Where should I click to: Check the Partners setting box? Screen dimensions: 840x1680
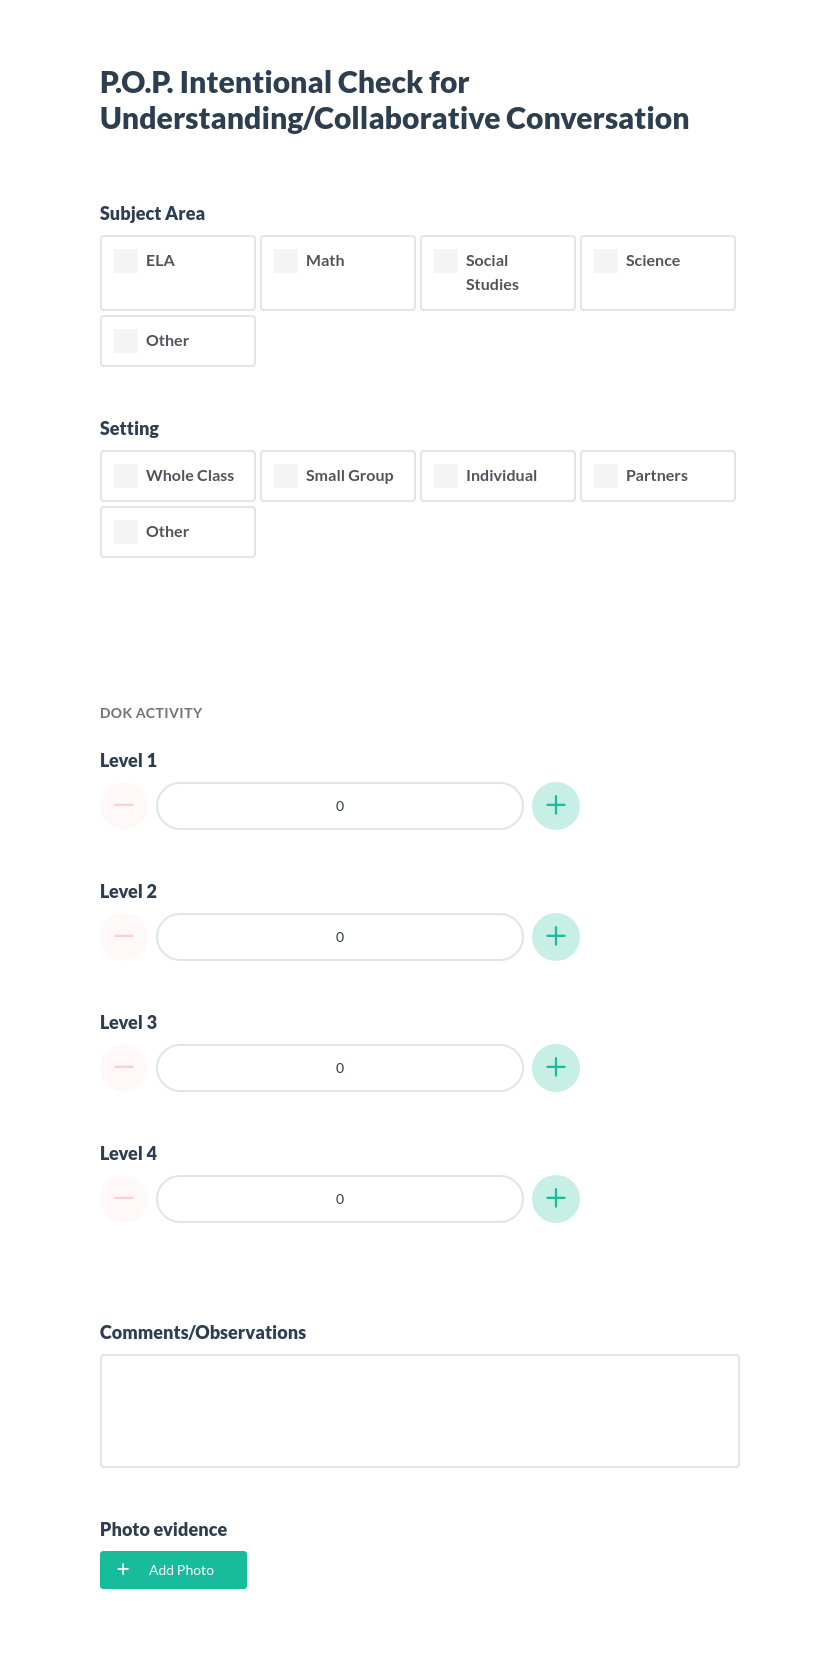(x=605, y=475)
